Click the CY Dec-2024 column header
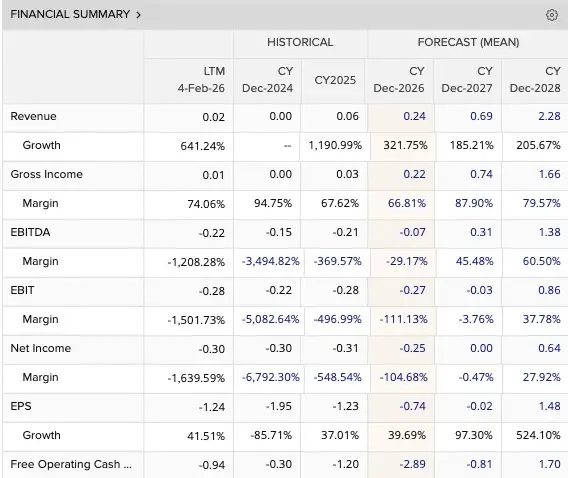Screen dimensions: 568x478 (x=267, y=80)
